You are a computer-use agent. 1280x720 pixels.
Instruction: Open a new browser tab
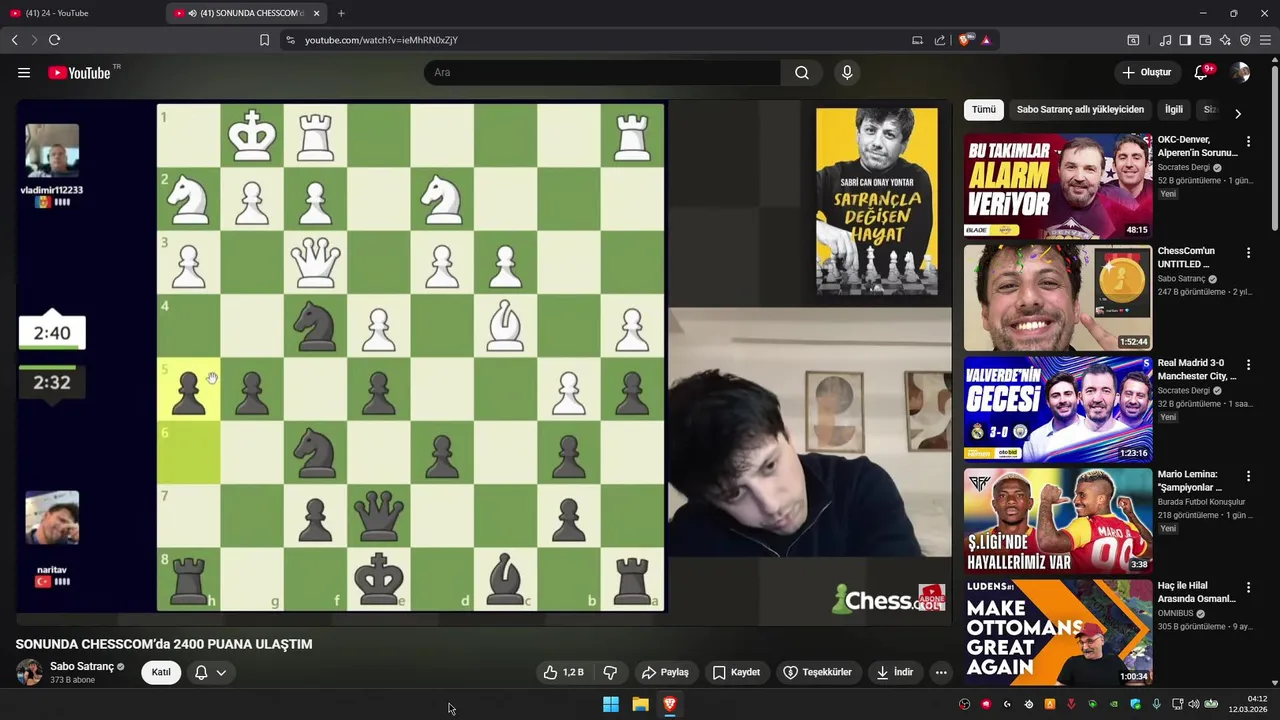[341, 13]
